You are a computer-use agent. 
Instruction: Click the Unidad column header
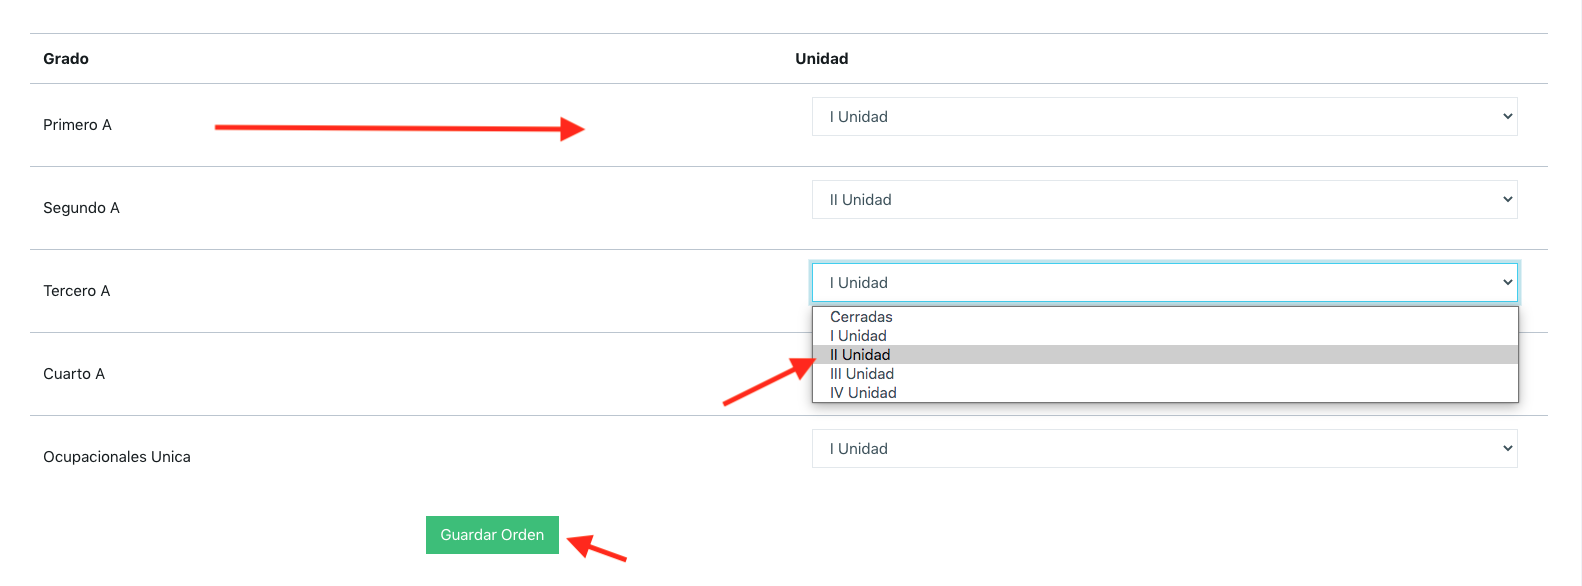tap(822, 59)
